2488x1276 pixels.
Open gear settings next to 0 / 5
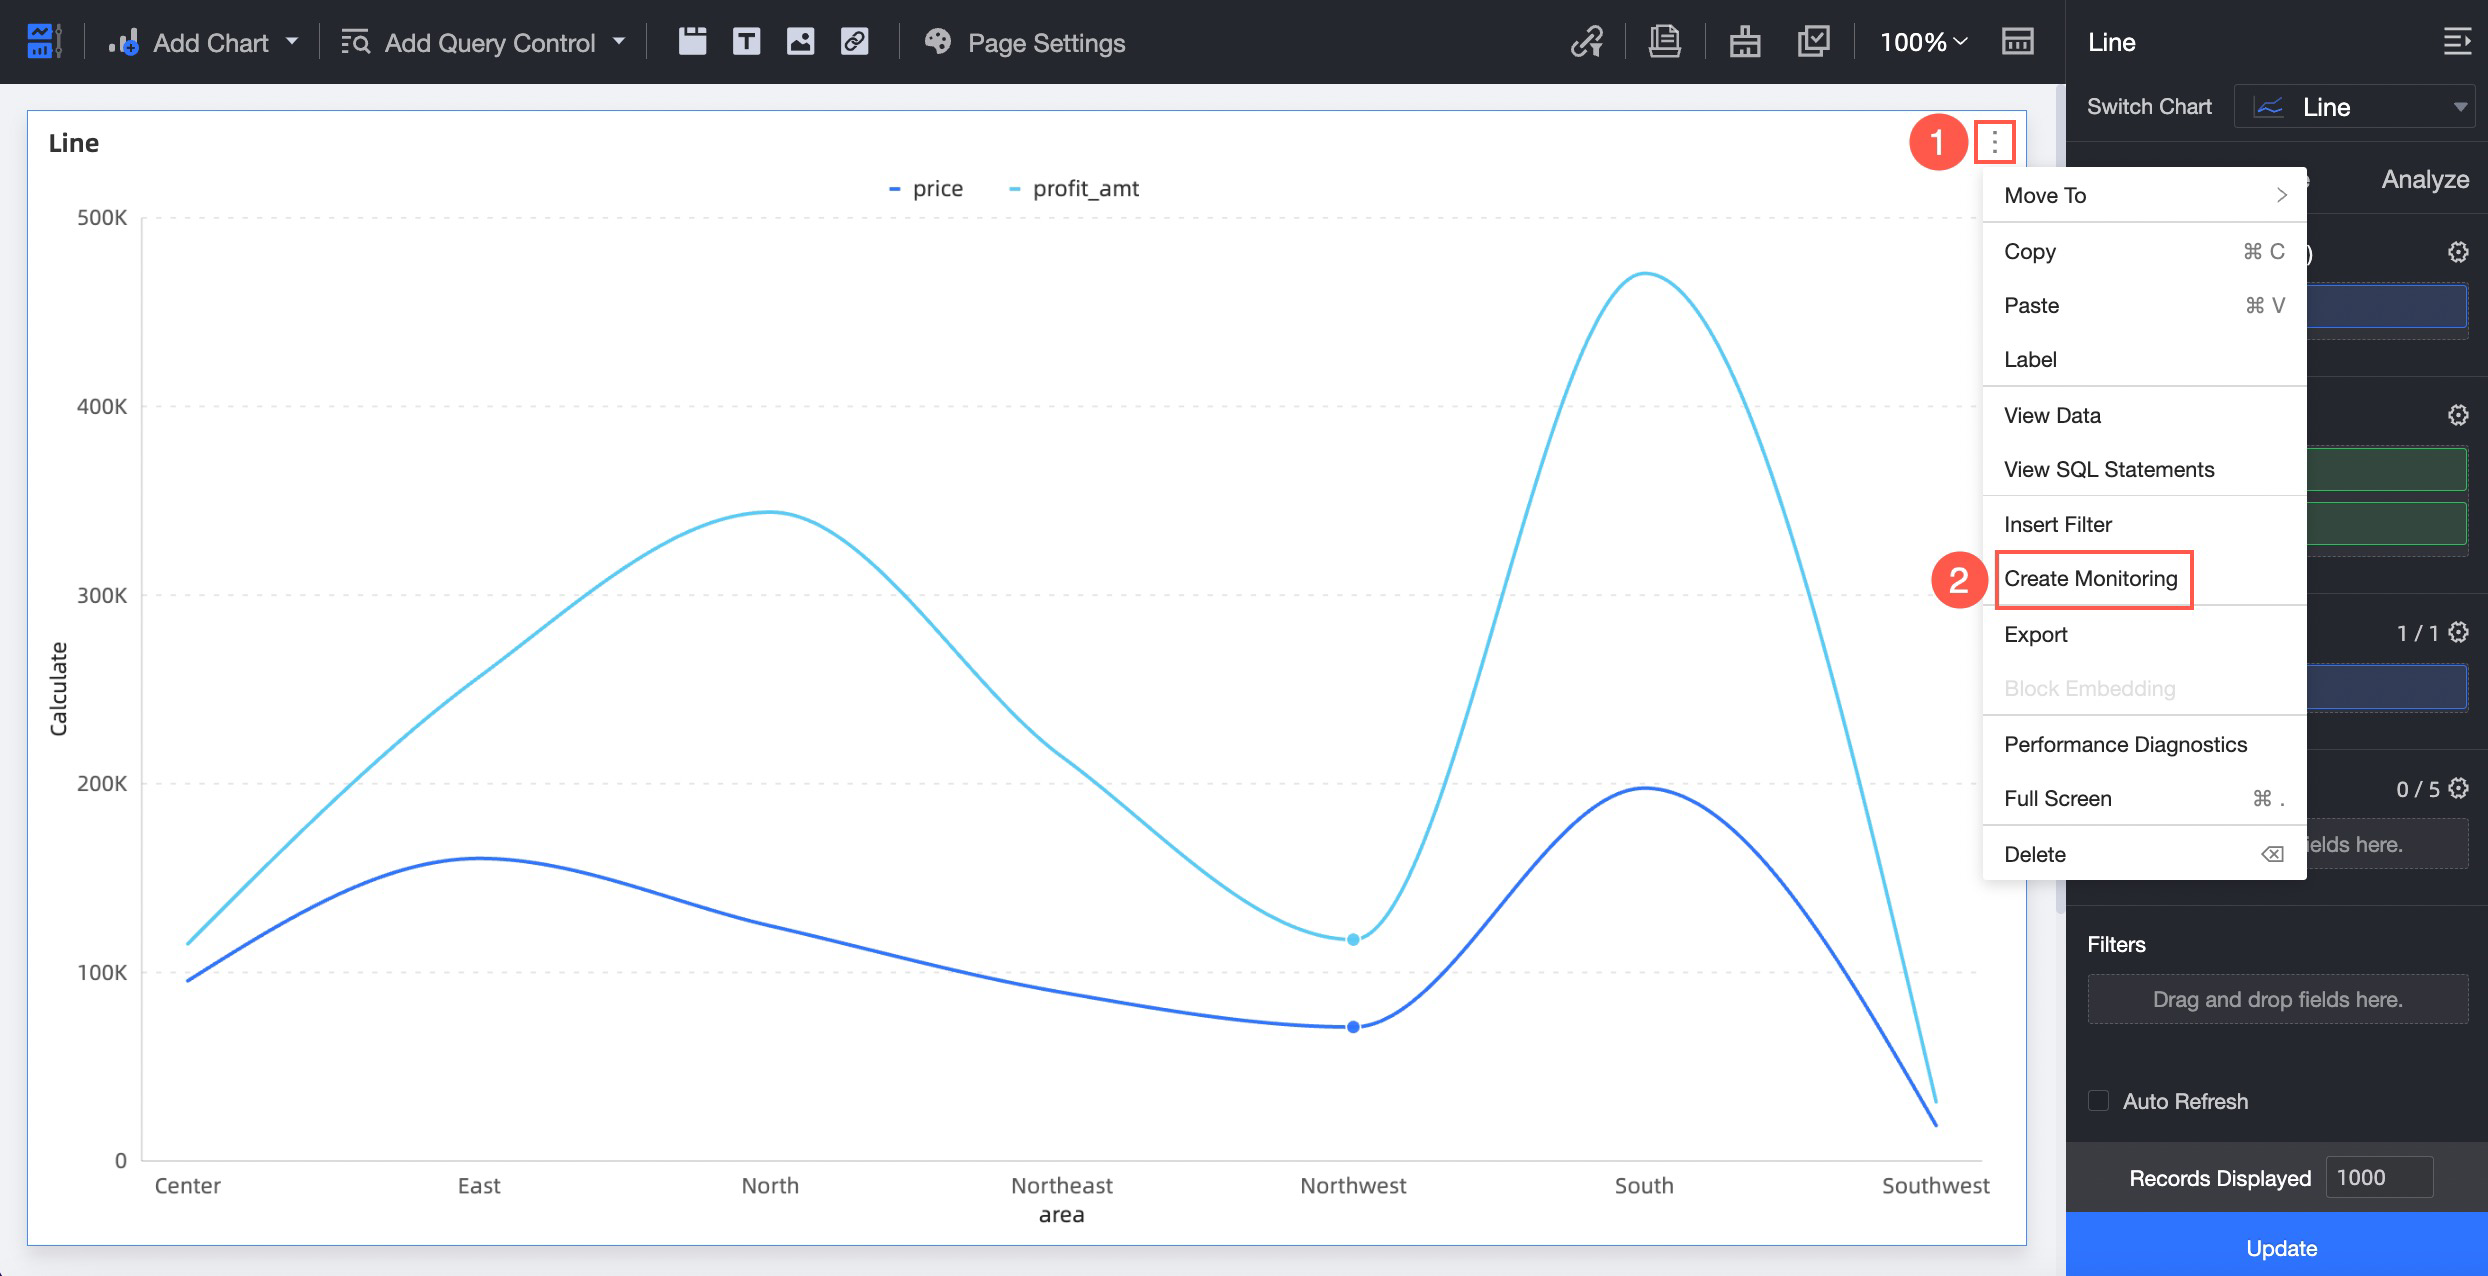pyautogui.click(x=2458, y=788)
